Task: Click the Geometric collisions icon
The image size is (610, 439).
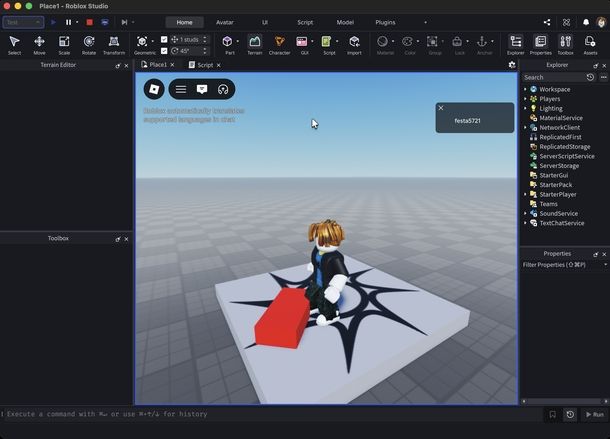Action: (142, 42)
